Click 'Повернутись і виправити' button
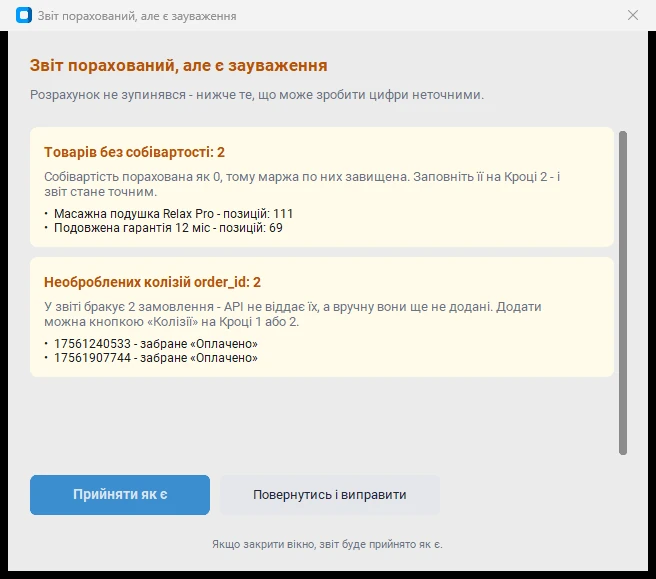The width and height of the screenshot is (656, 579). [330, 494]
